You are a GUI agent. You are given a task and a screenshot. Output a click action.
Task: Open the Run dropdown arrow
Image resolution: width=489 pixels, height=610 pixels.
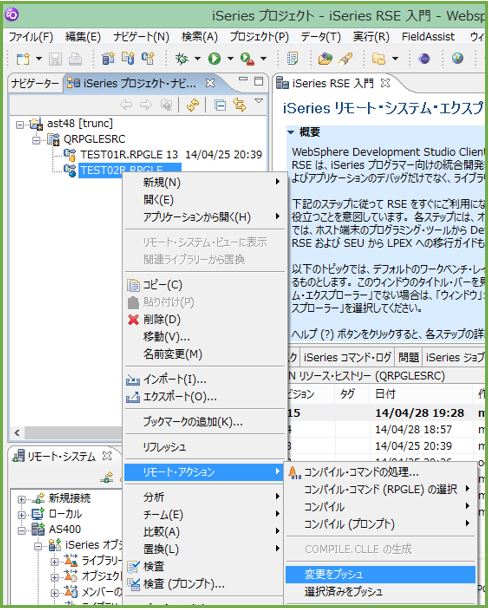click(230, 59)
